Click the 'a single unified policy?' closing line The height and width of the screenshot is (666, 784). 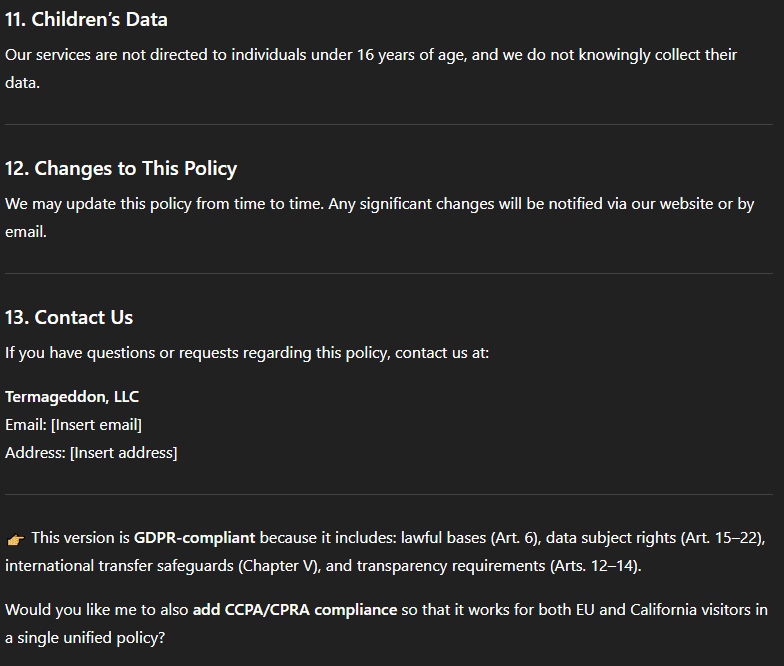click(85, 638)
